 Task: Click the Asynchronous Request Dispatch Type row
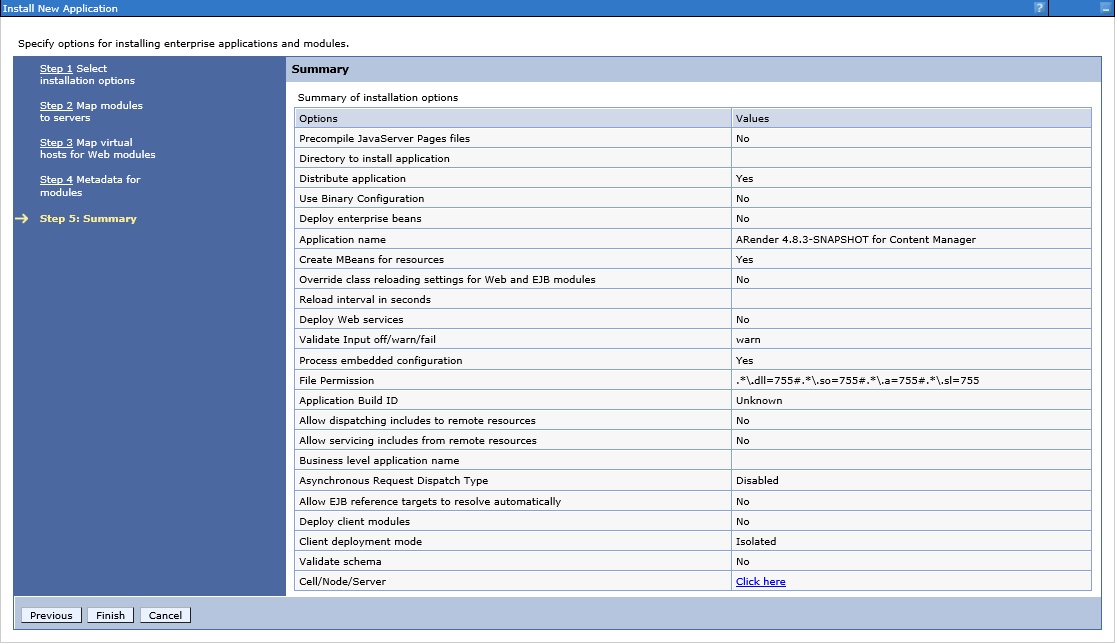[393, 481]
